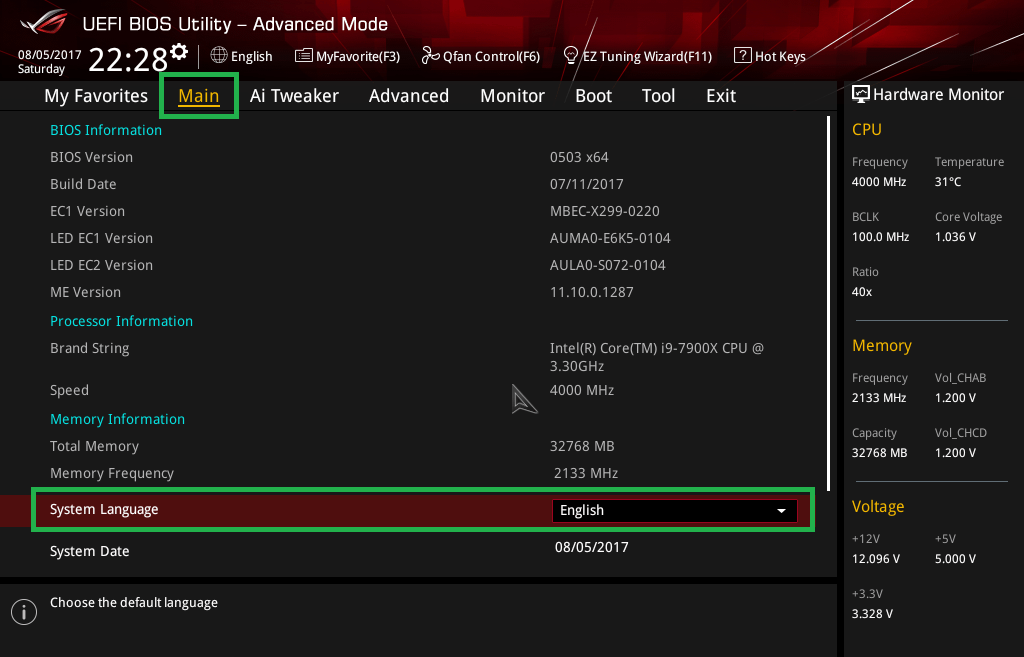Image resolution: width=1024 pixels, height=657 pixels.
Task: Click the Hot Keys question mark icon
Action: point(743,56)
